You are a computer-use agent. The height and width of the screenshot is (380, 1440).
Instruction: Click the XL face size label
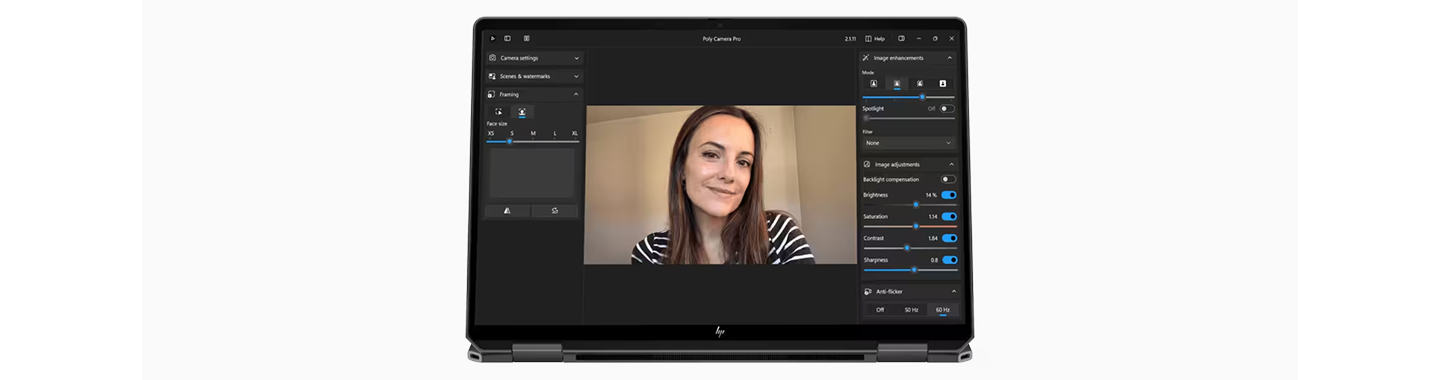pos(575,133)
